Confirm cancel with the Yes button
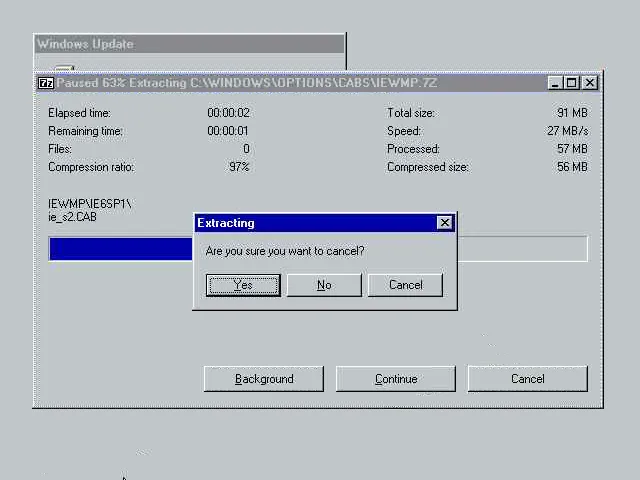 pyautogui.click(x=243, y=285)
